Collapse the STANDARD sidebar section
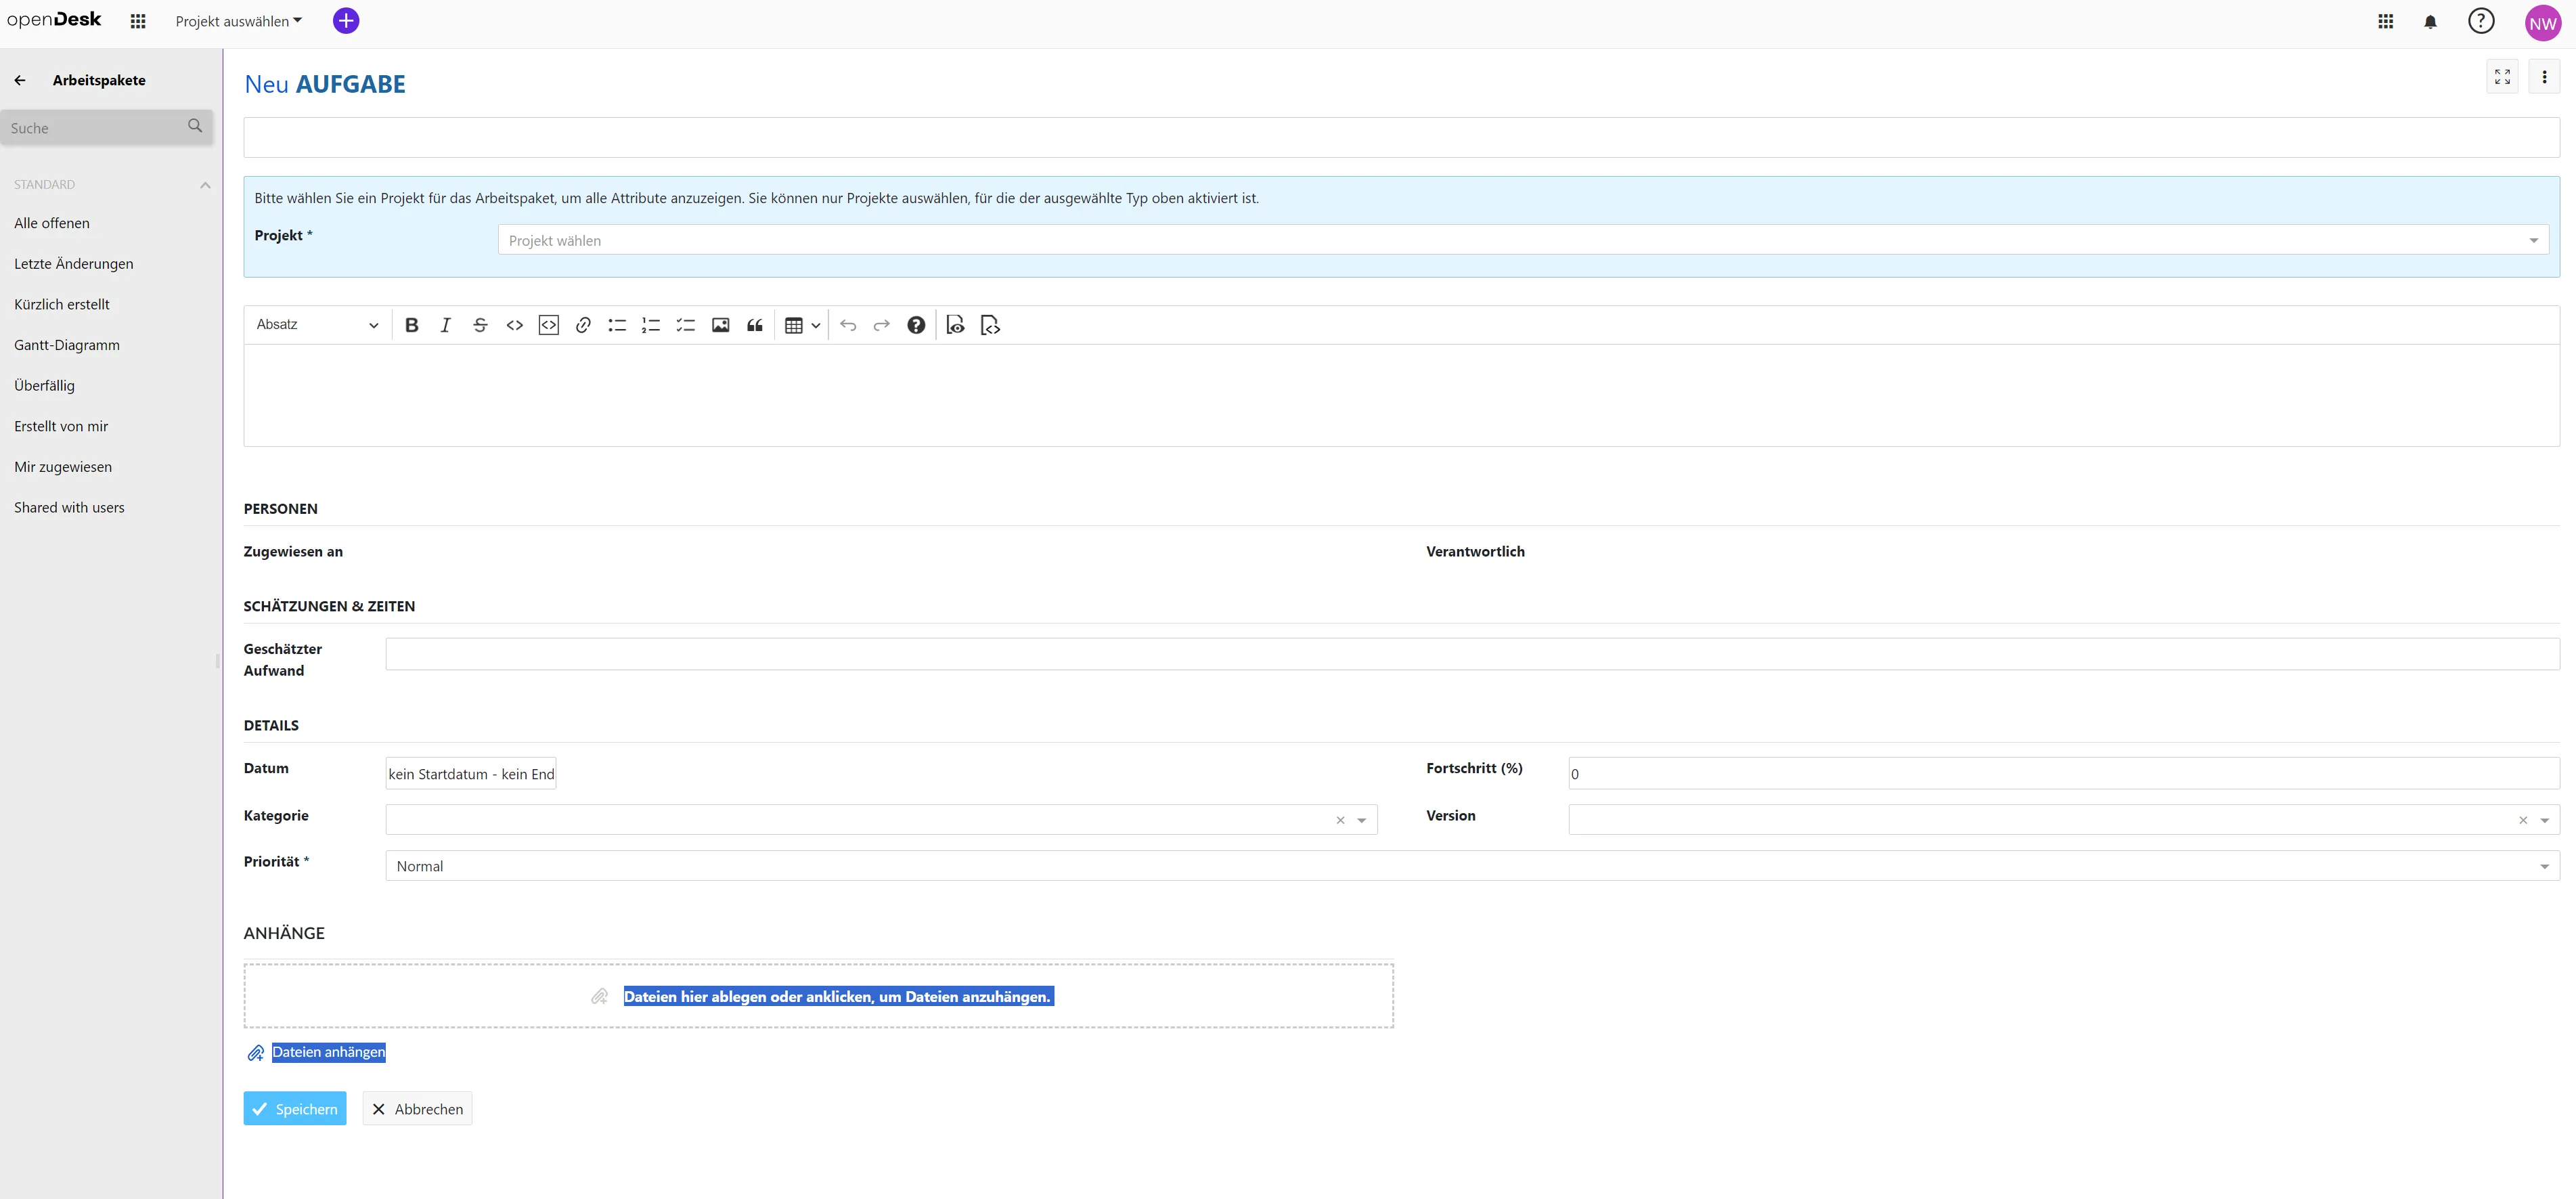 point(205,185)
